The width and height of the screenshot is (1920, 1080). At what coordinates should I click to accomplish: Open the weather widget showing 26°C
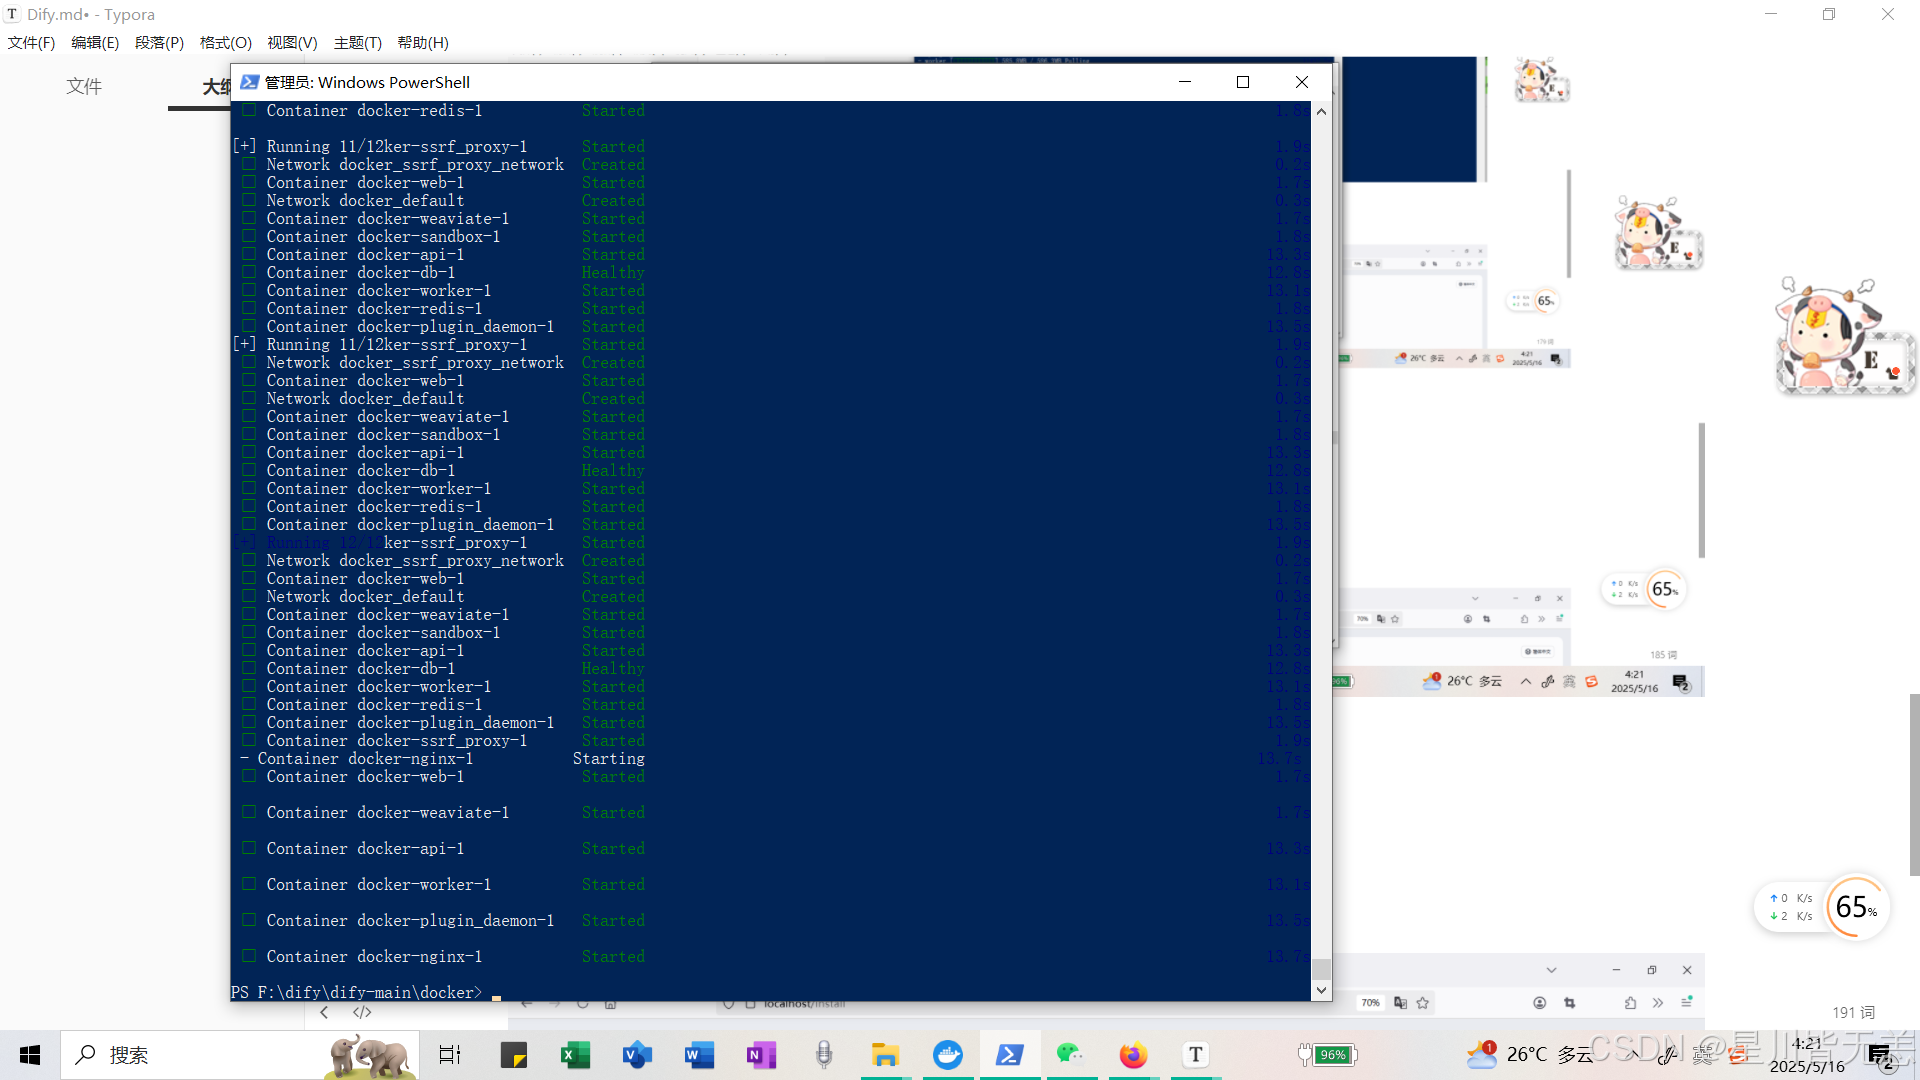click(x=1528, y=1054)
